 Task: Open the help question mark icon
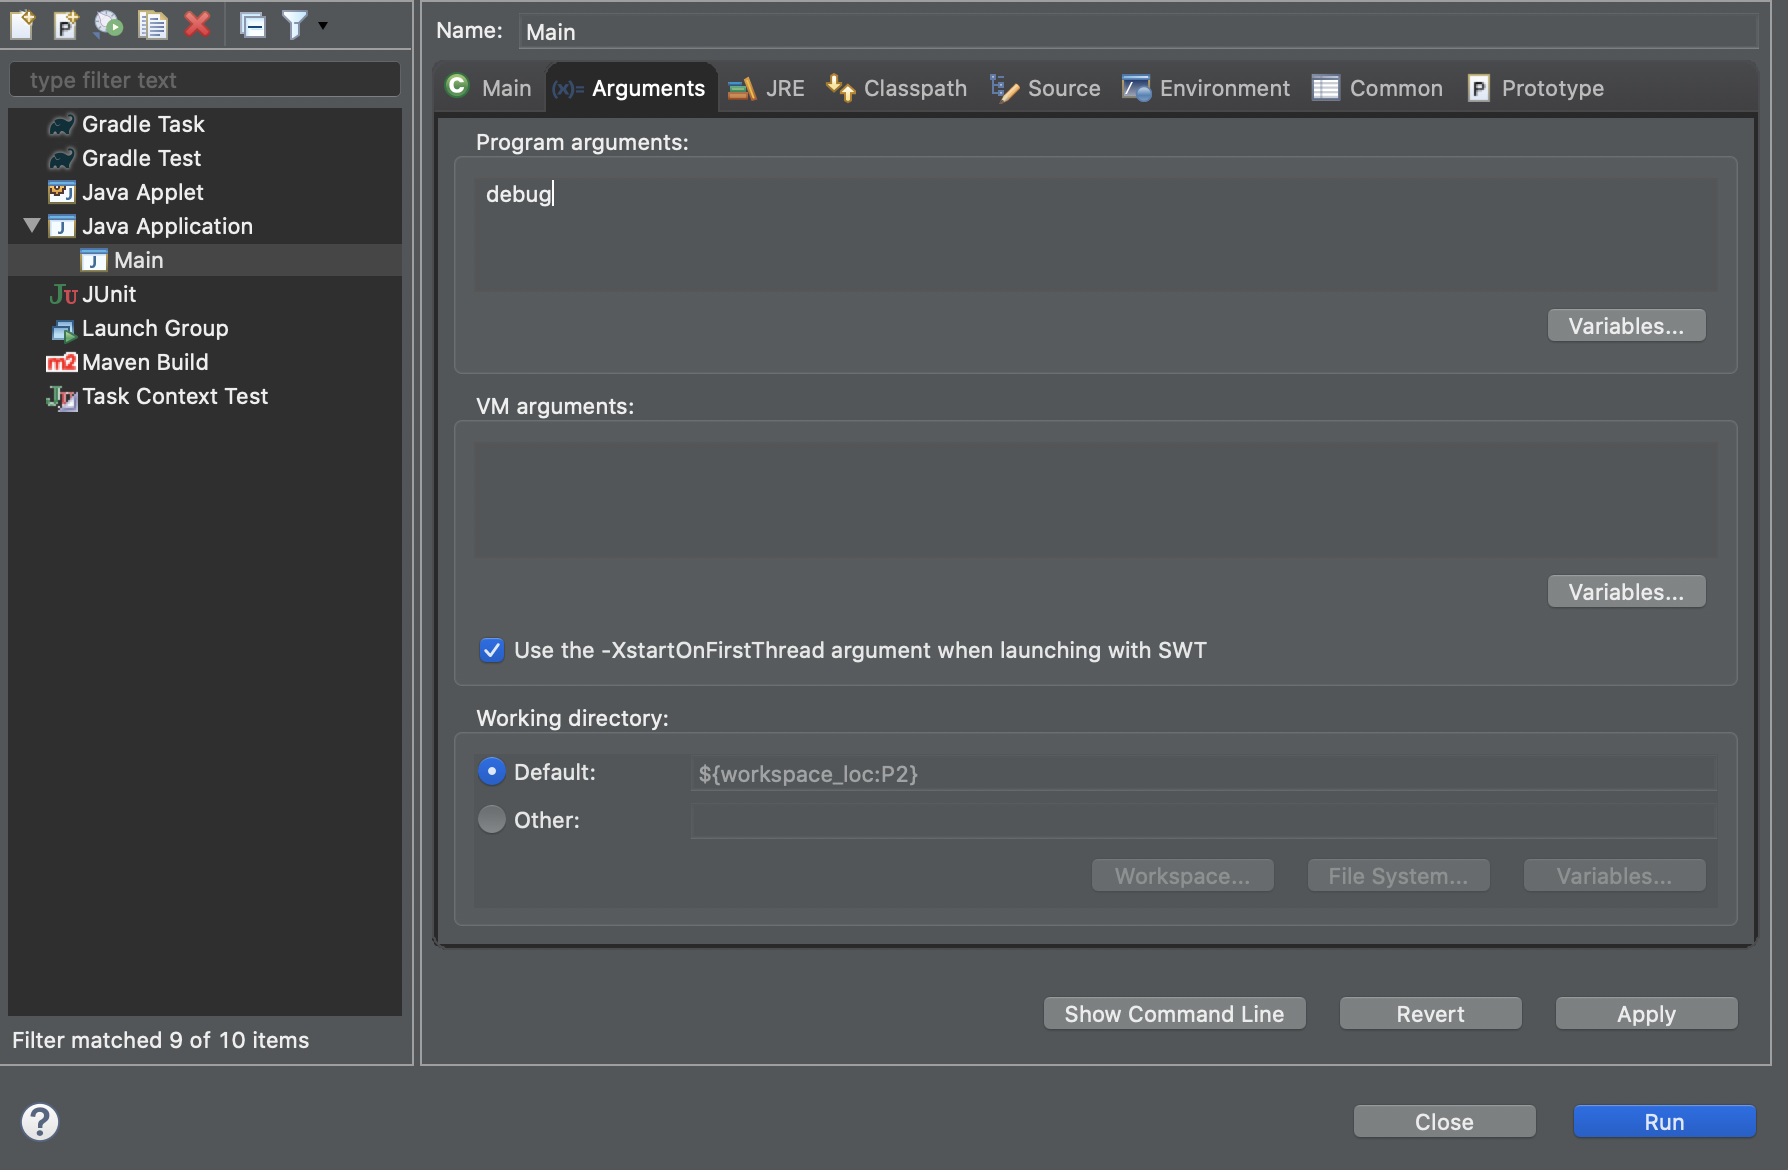coord(40,1121)
